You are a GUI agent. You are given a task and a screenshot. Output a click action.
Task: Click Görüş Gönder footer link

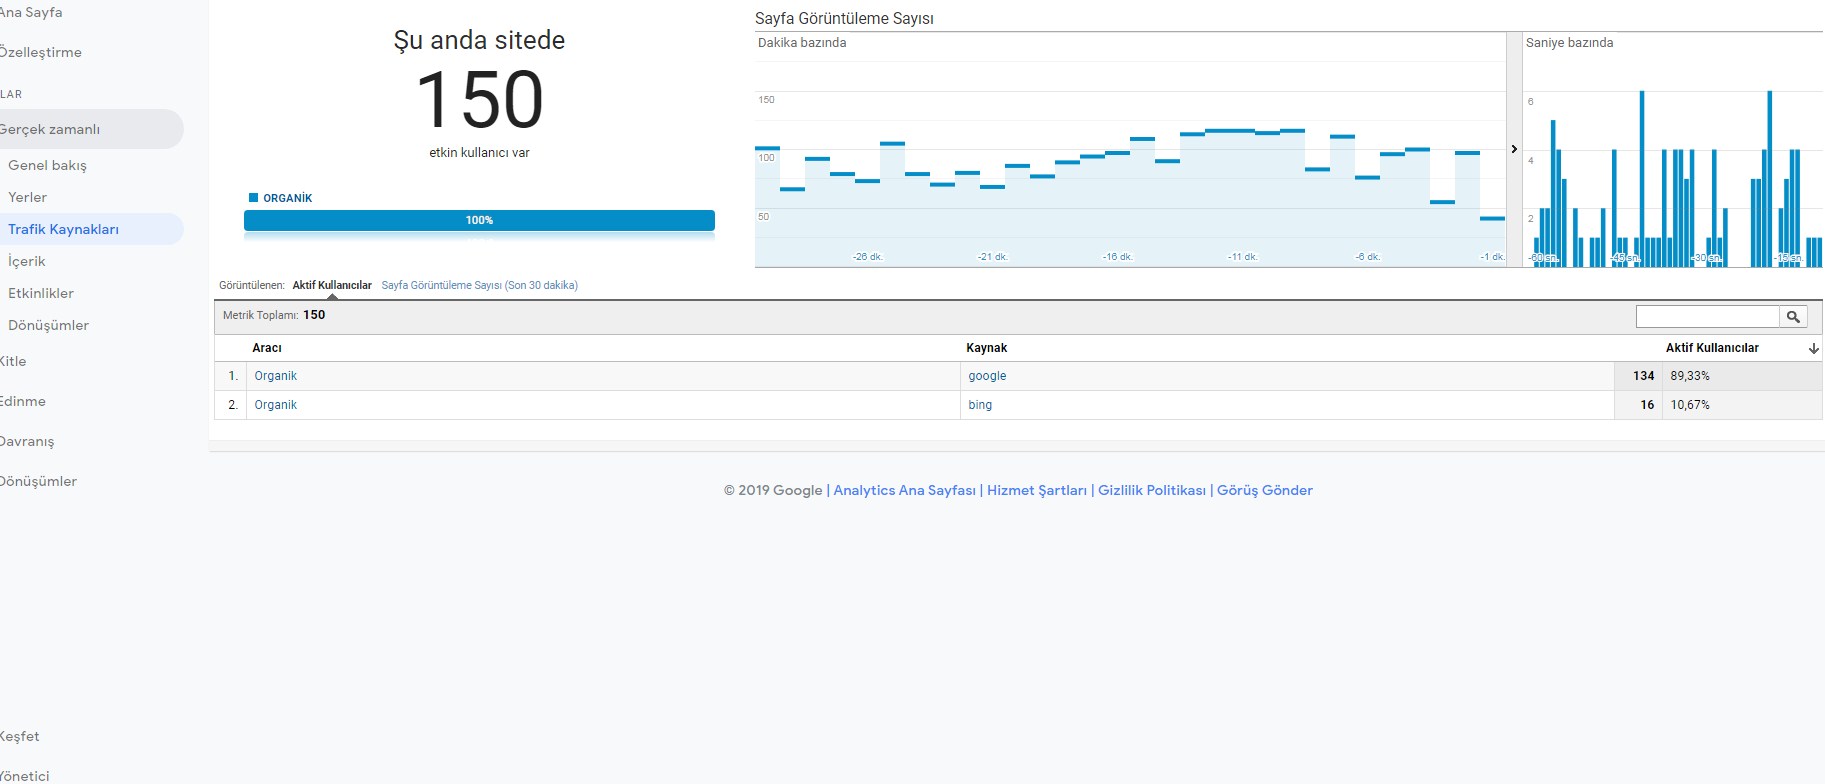point(1265,490)
